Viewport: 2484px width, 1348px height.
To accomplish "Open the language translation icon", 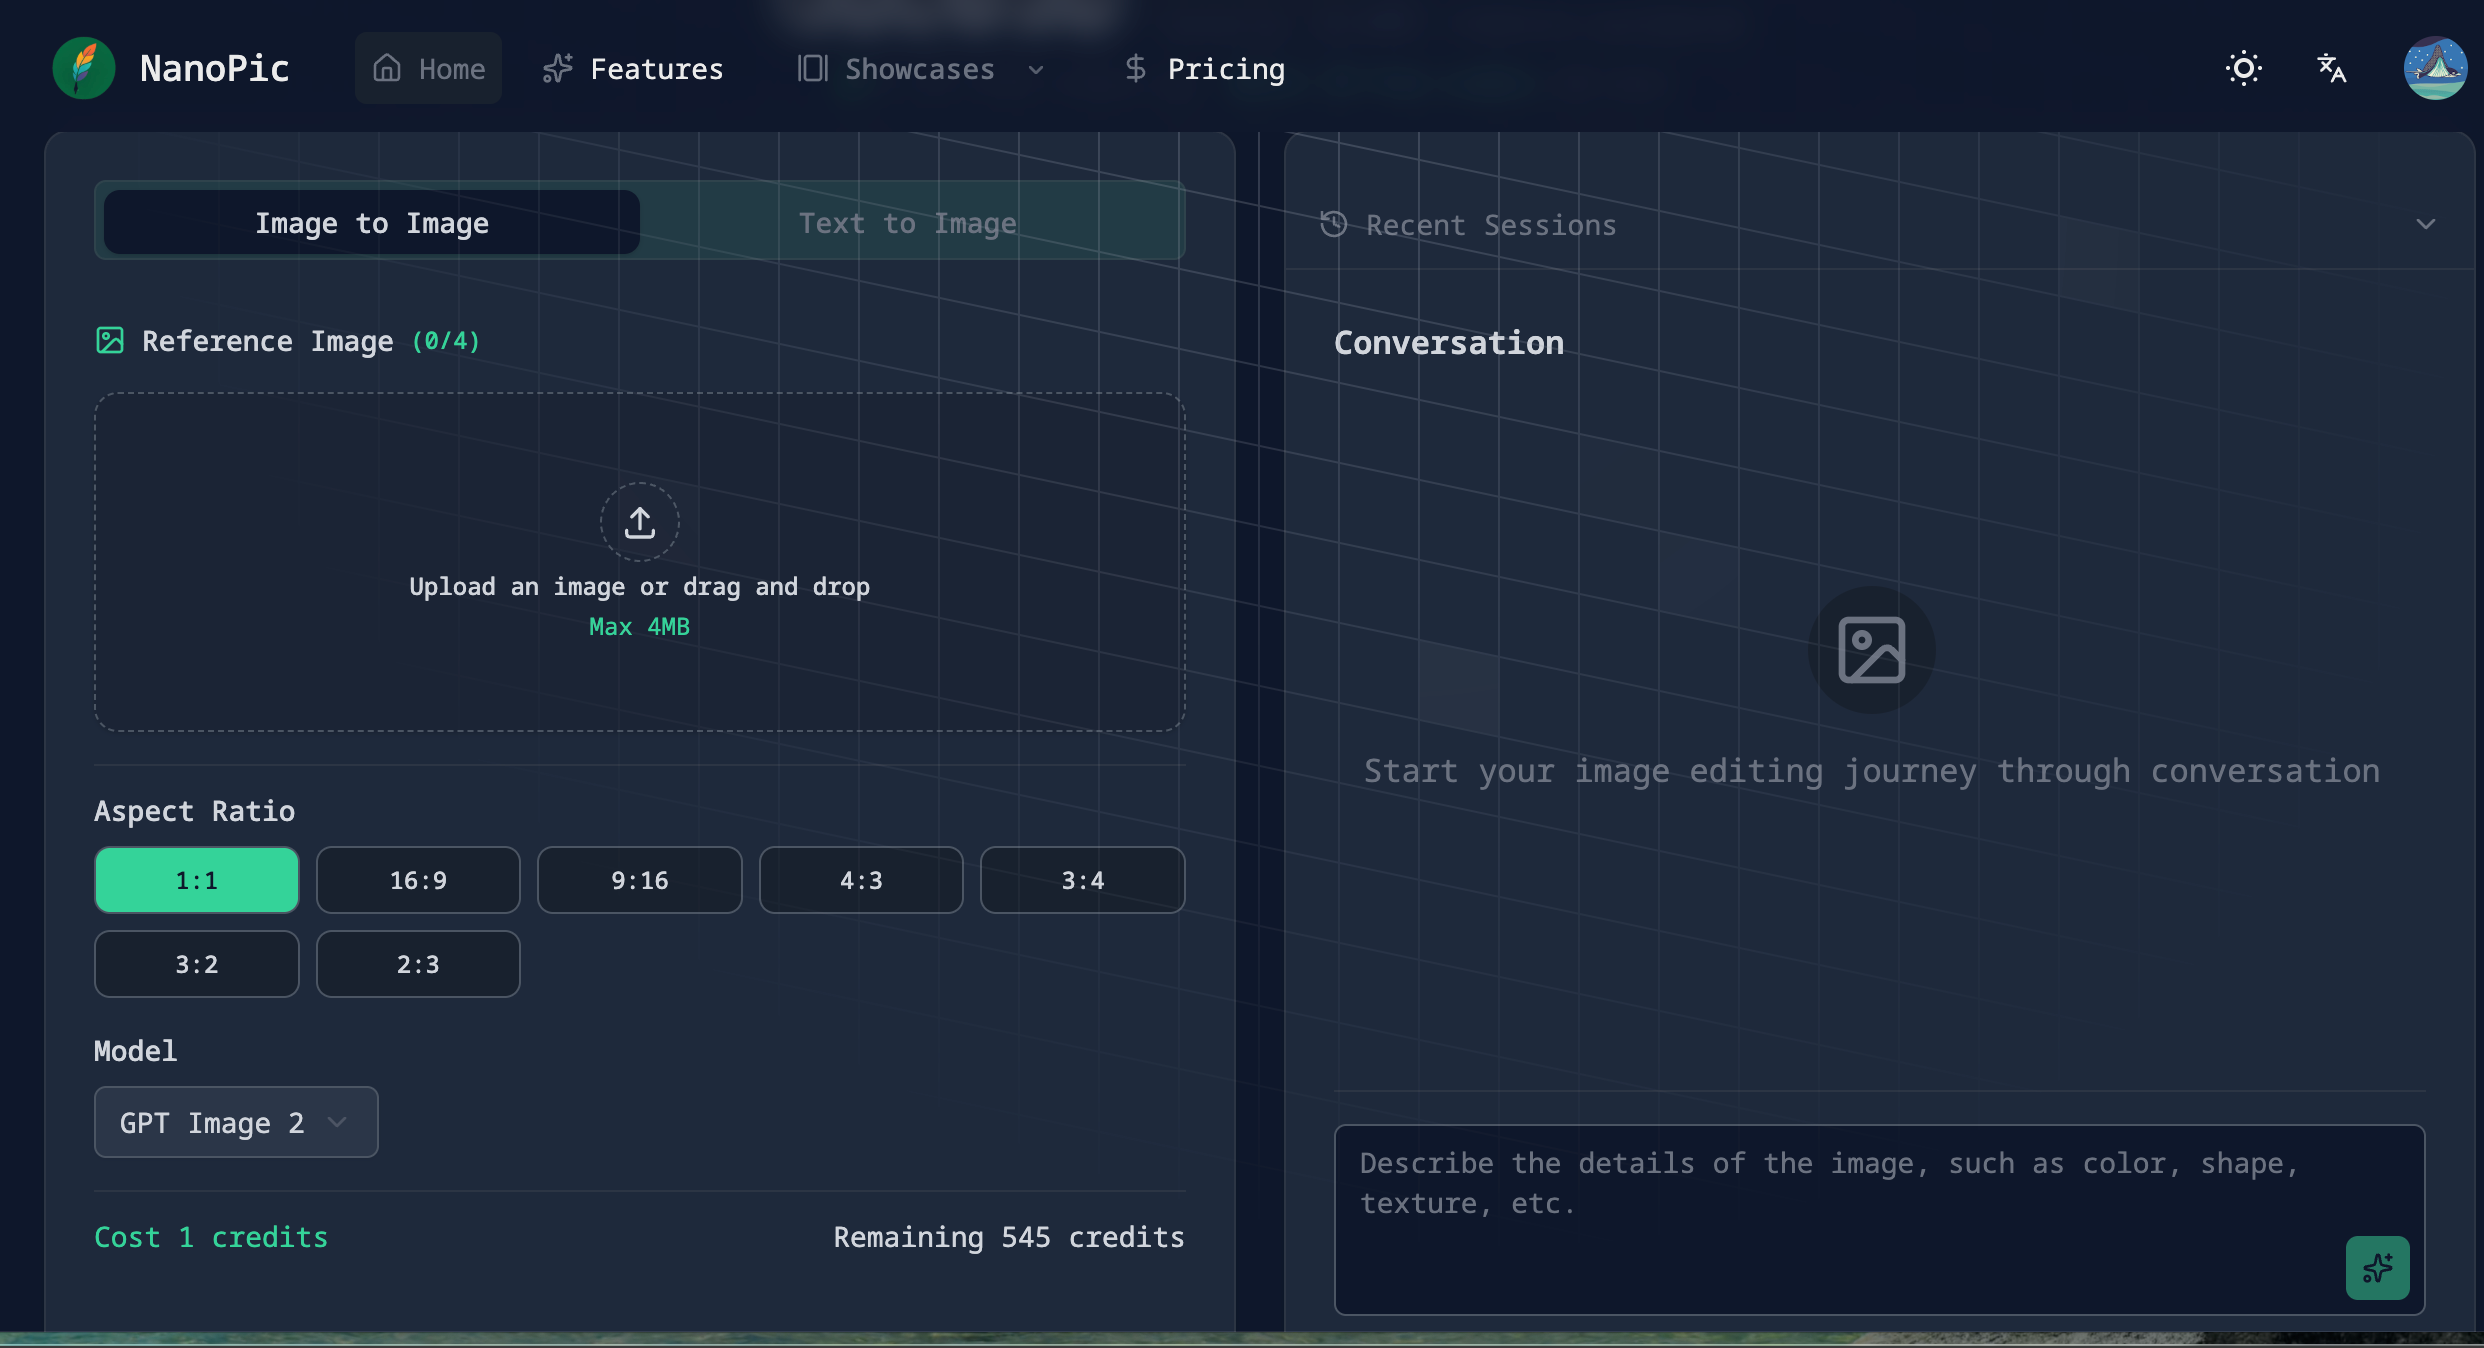I will pyautogui.click(x=2332, y=68).
